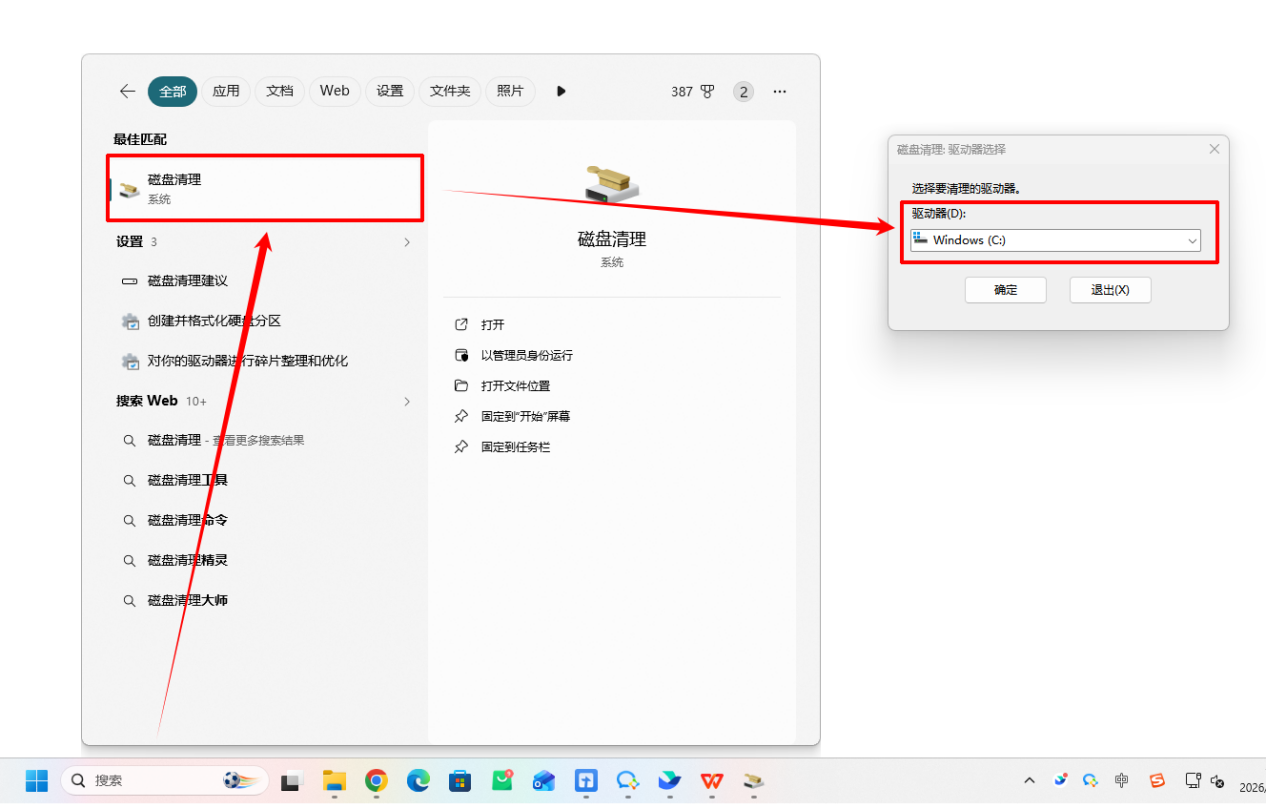Open the blue chat bubble app on taskbar
The width and height of the screenshot is (1266, 809).
point(628,781)
